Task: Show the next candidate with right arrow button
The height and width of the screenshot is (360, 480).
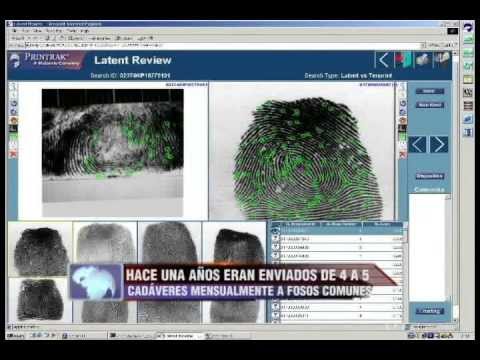Action: click(x=439, y=144)
